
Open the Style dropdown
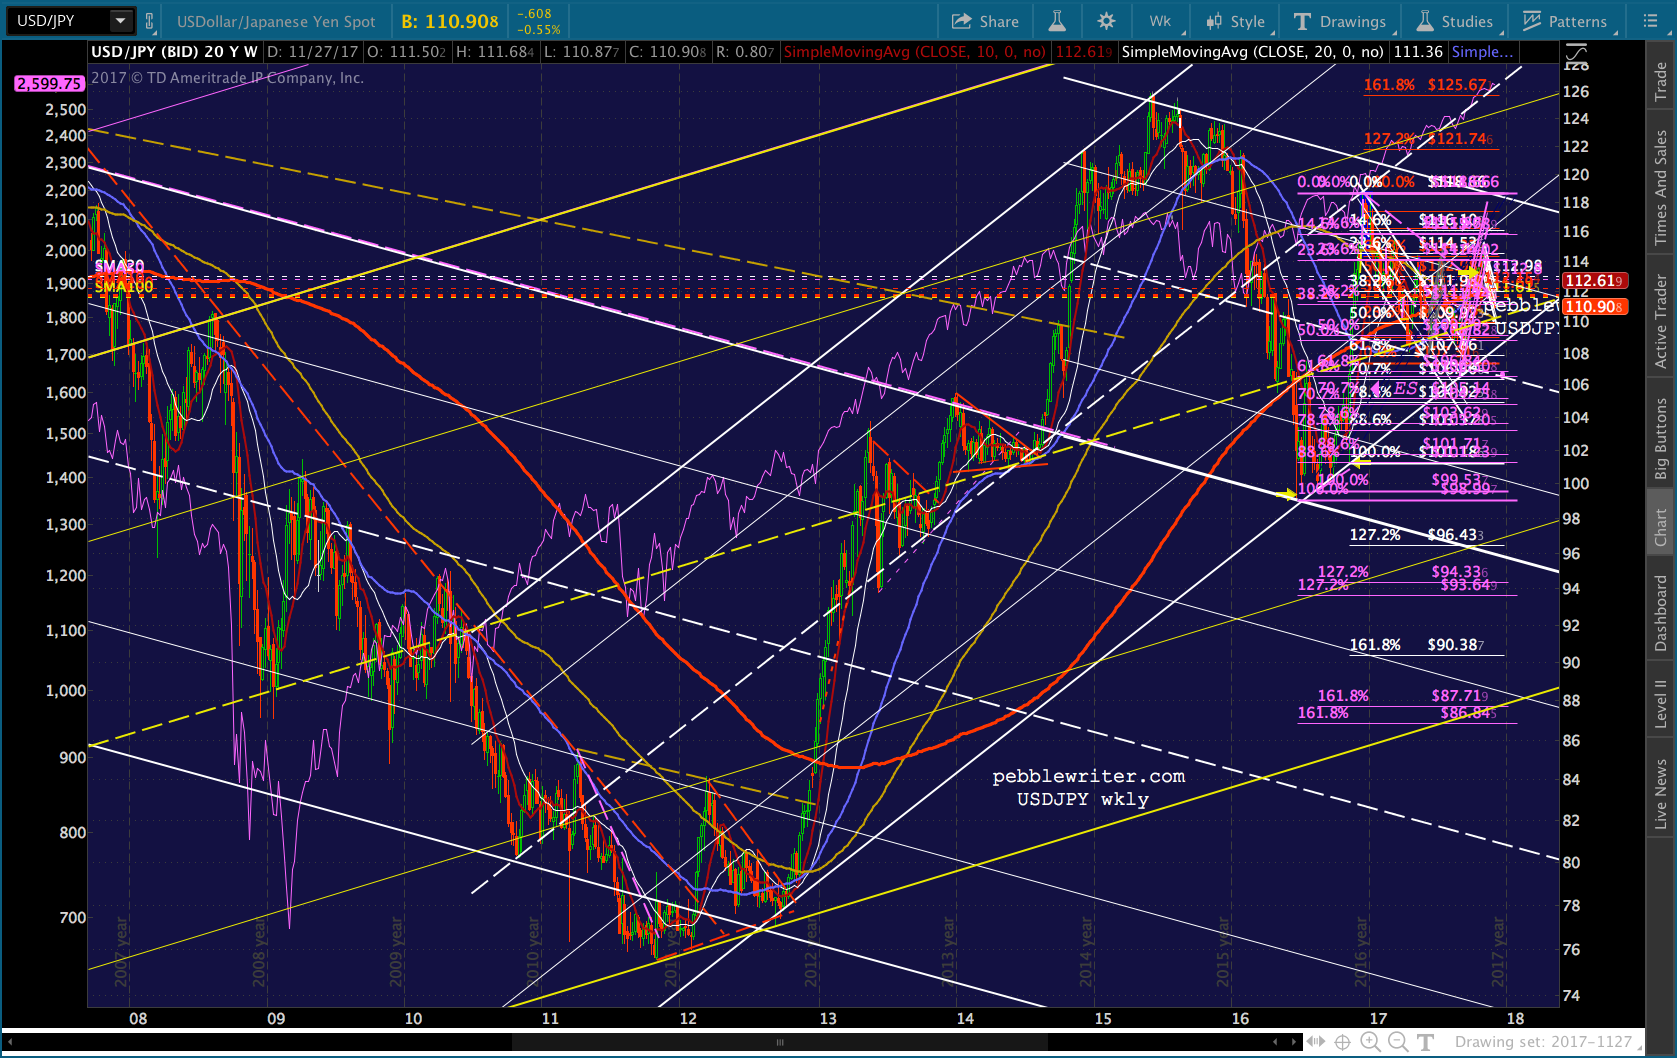point(1236,21)
